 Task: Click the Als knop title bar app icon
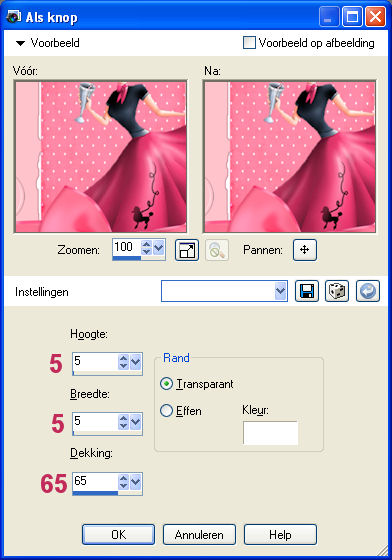click(x=14, y=17)
